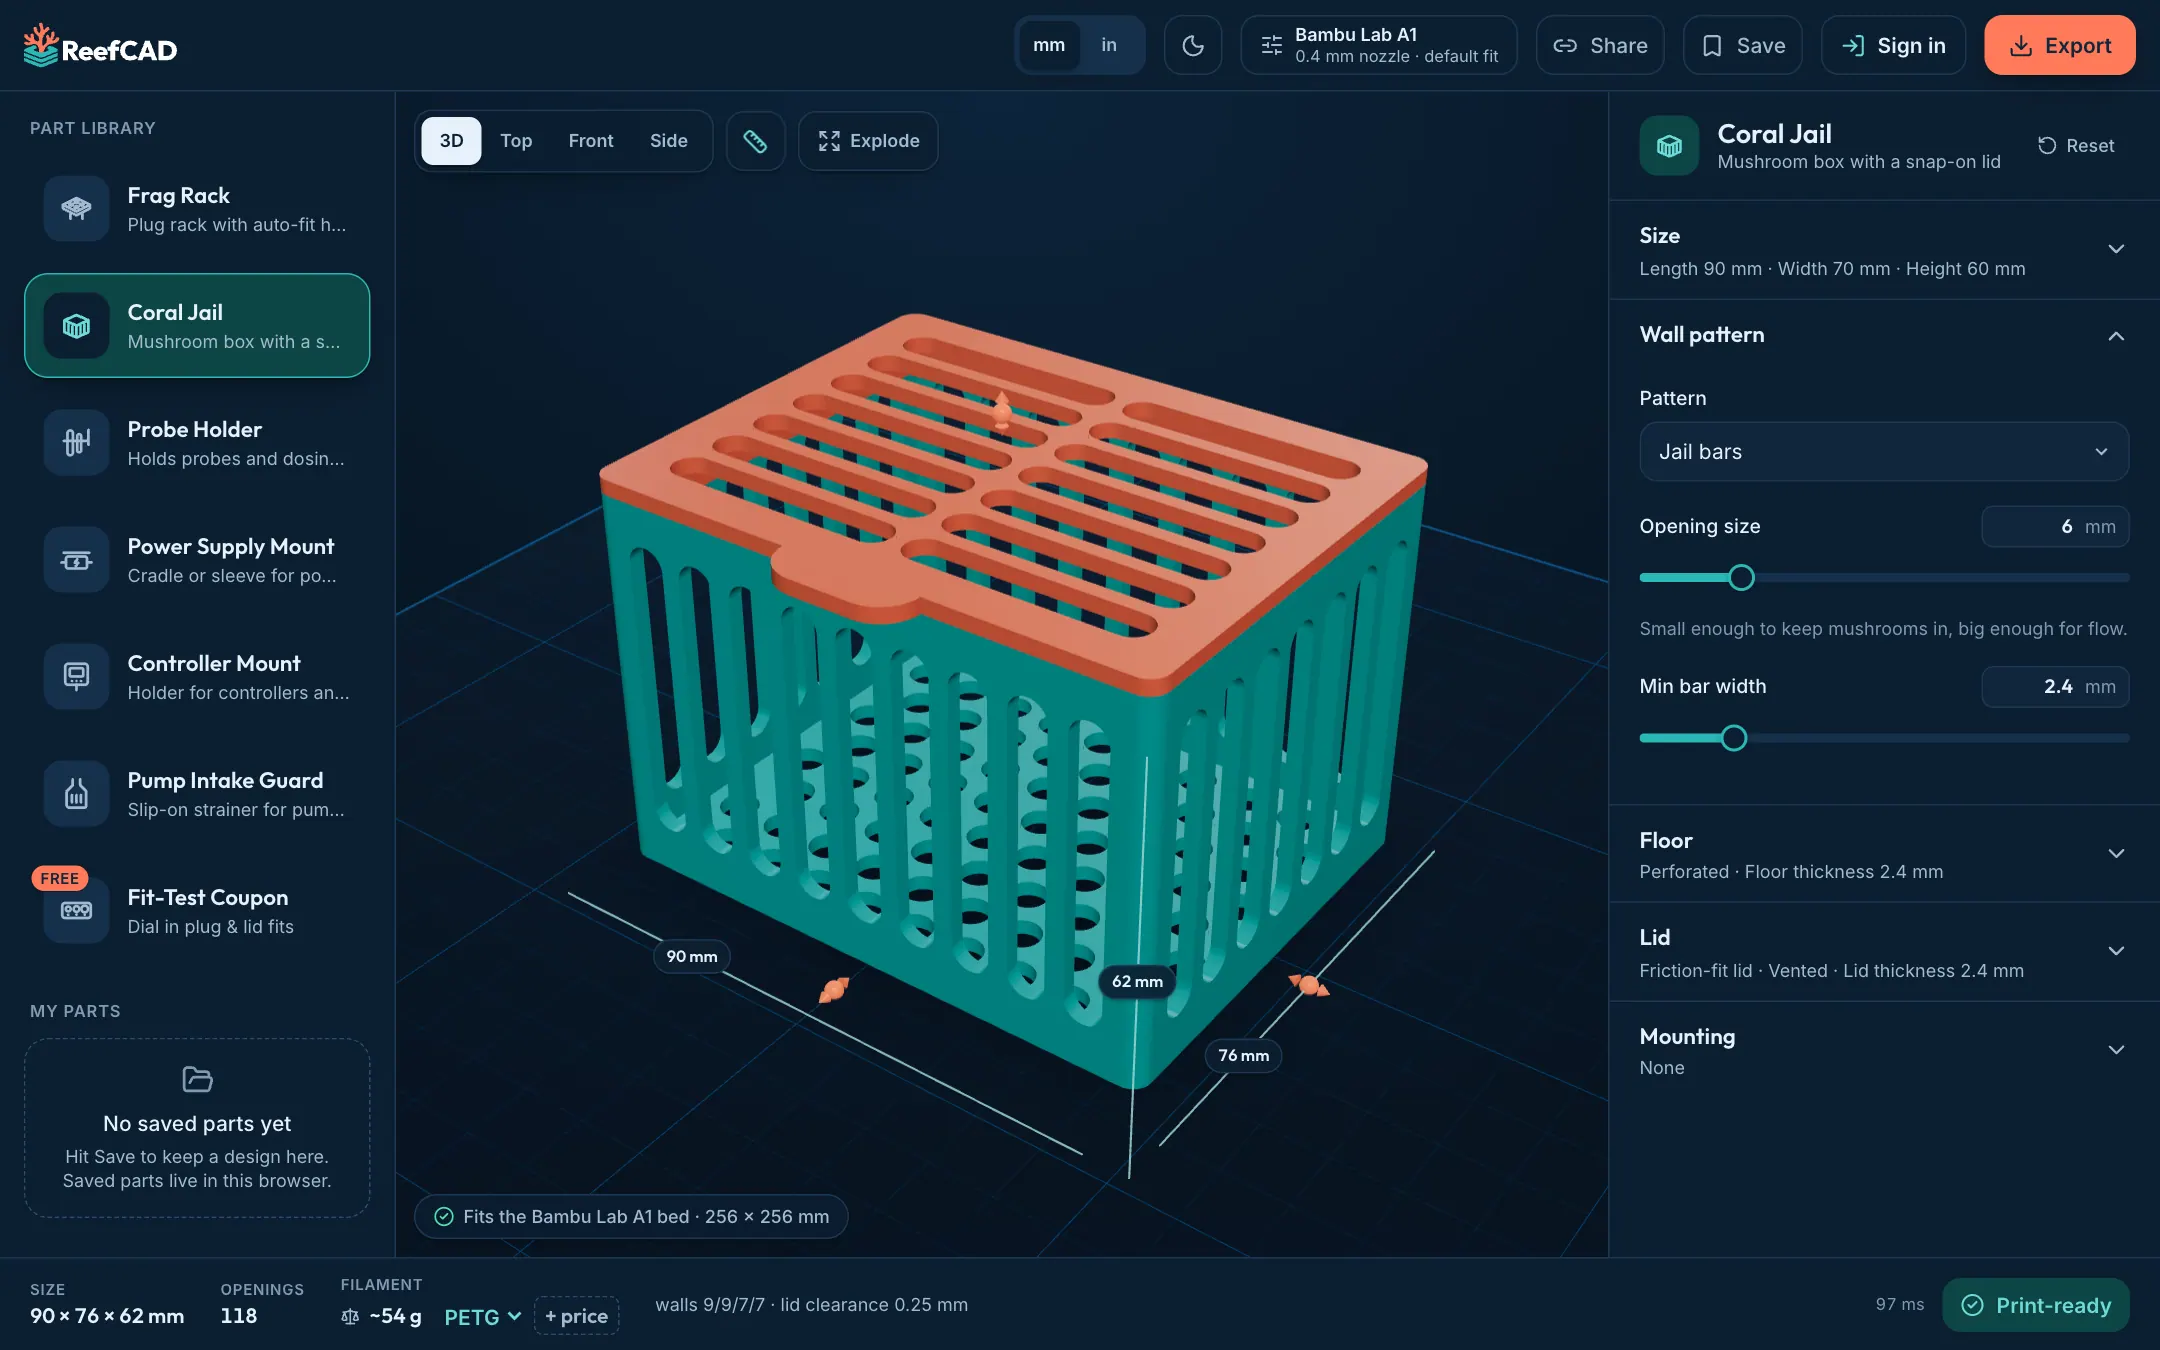The image size is (2160, 1350).
Task: Reset the Coral Jail parameters
Action: tap(2076, 146)
